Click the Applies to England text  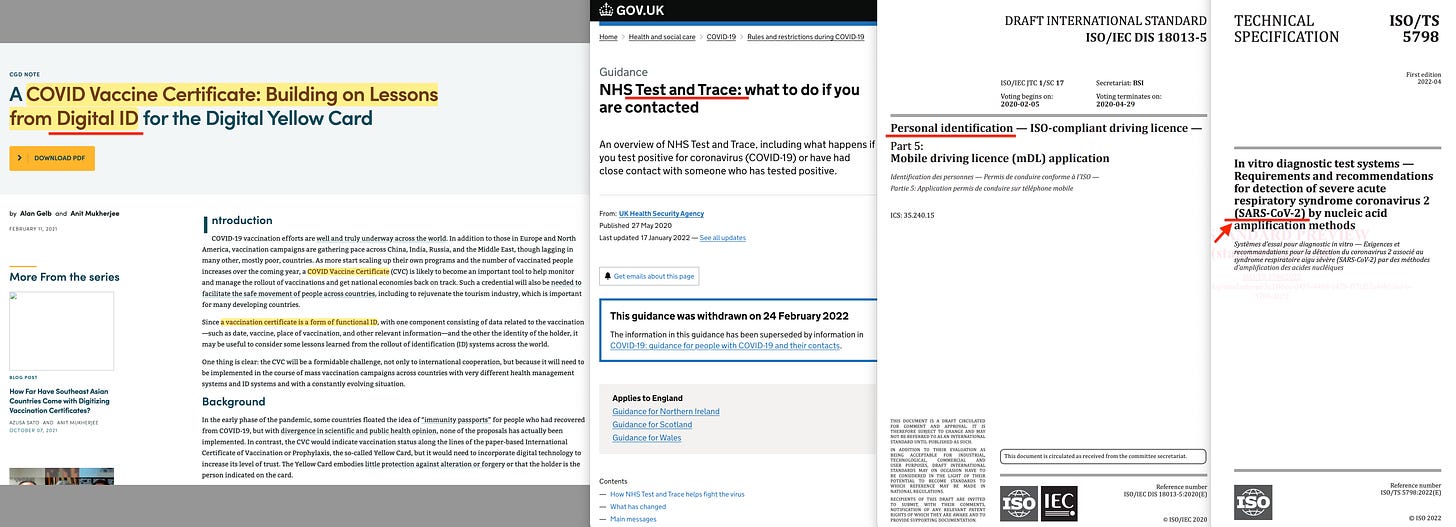coord(647,398)
